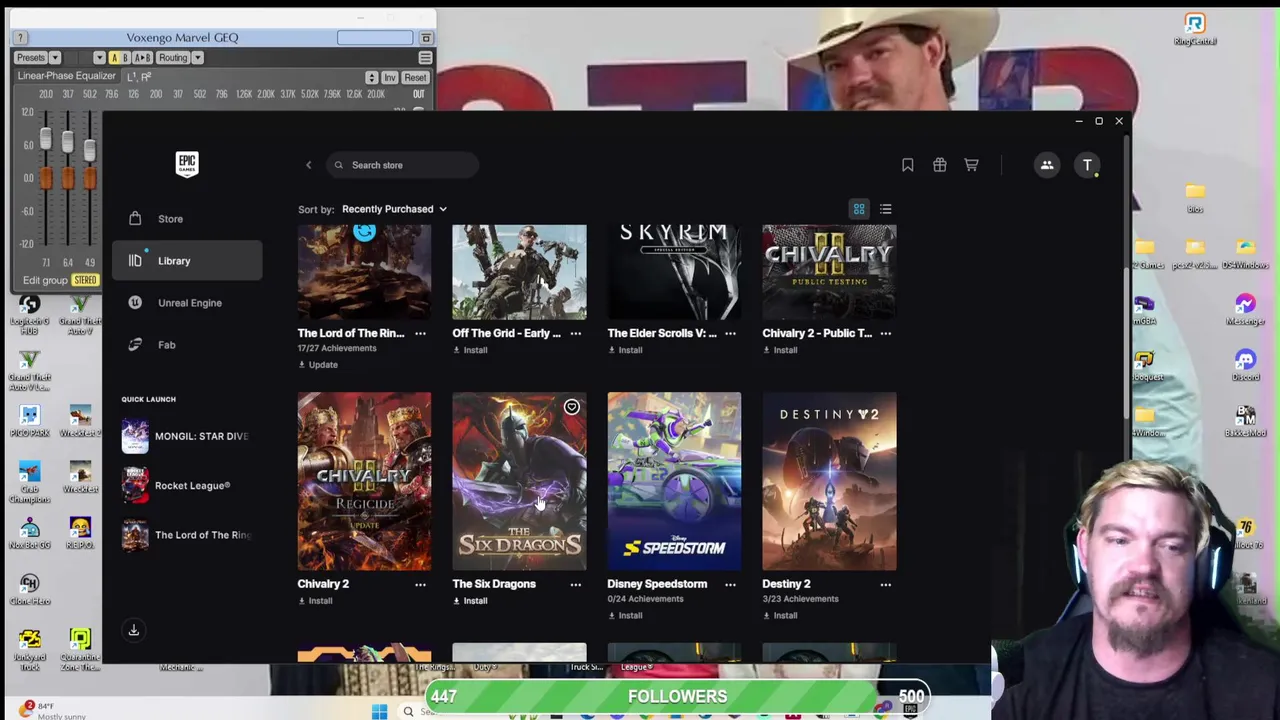Open the Voxengo help question-mark button
This screenshot has width=1280, height=720.
coord(20,38)
